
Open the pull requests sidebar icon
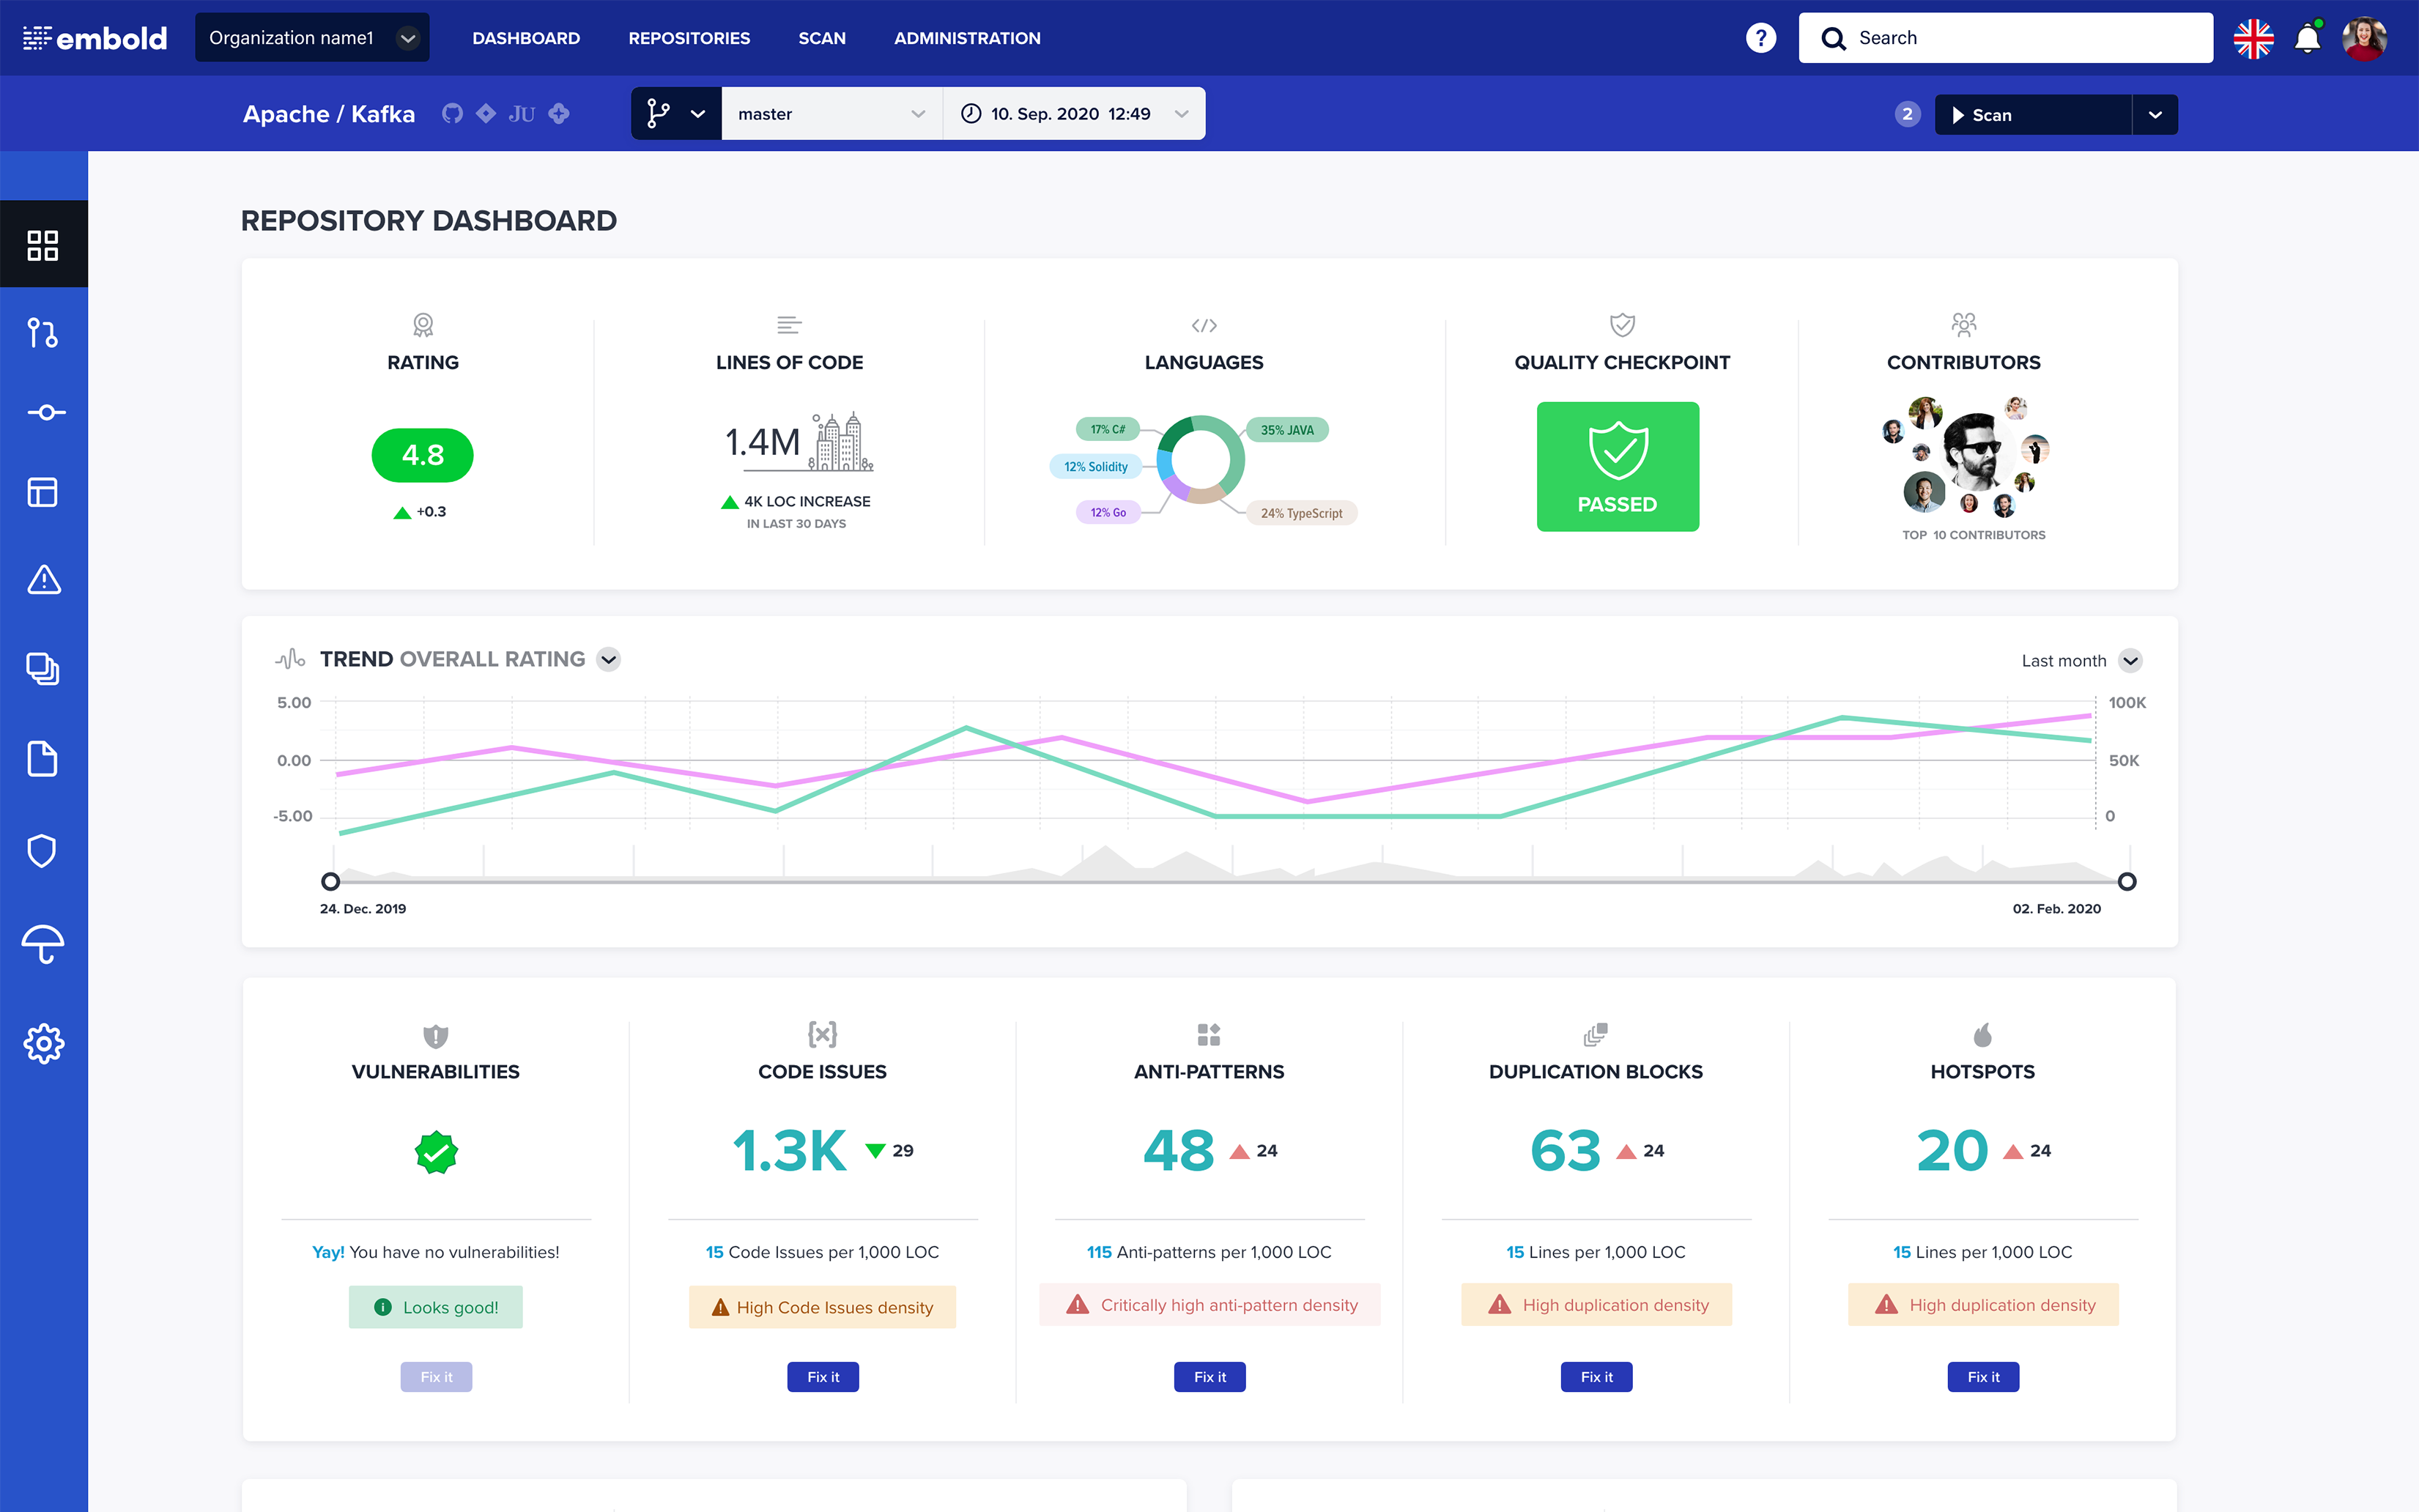coord(42,333)
